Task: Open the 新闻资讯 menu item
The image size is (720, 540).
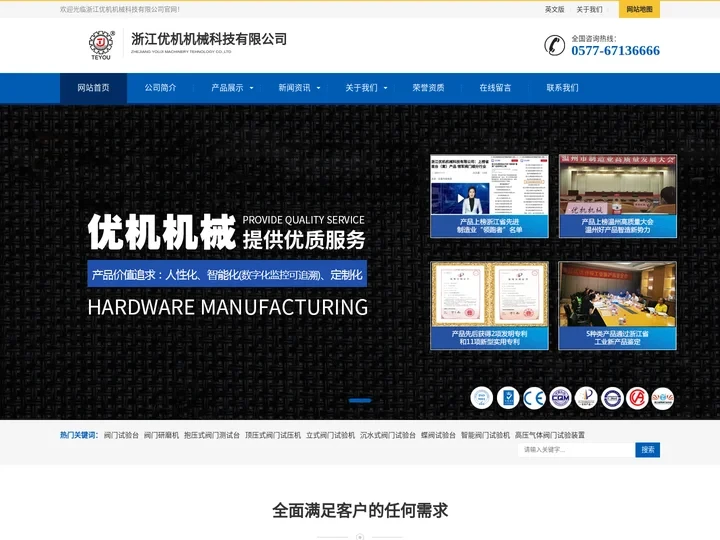Action: (x=294, y=88)
